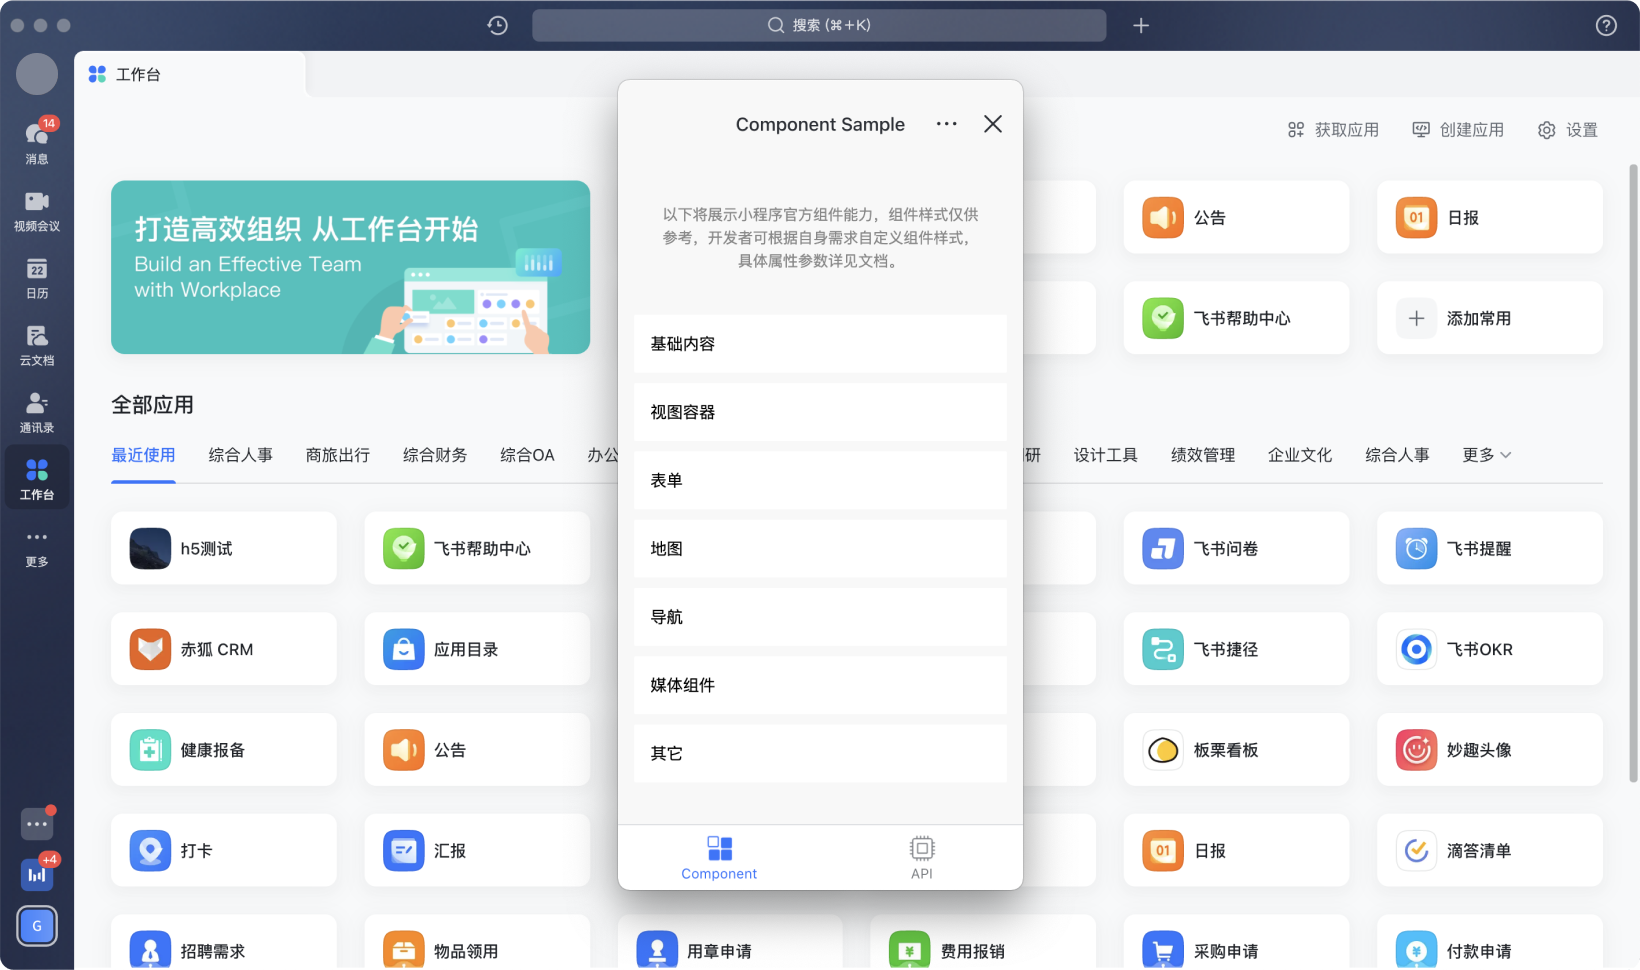Click the plus icon beside search
The height and width of the screenshot is (970, 1640).
(1141, 25)
